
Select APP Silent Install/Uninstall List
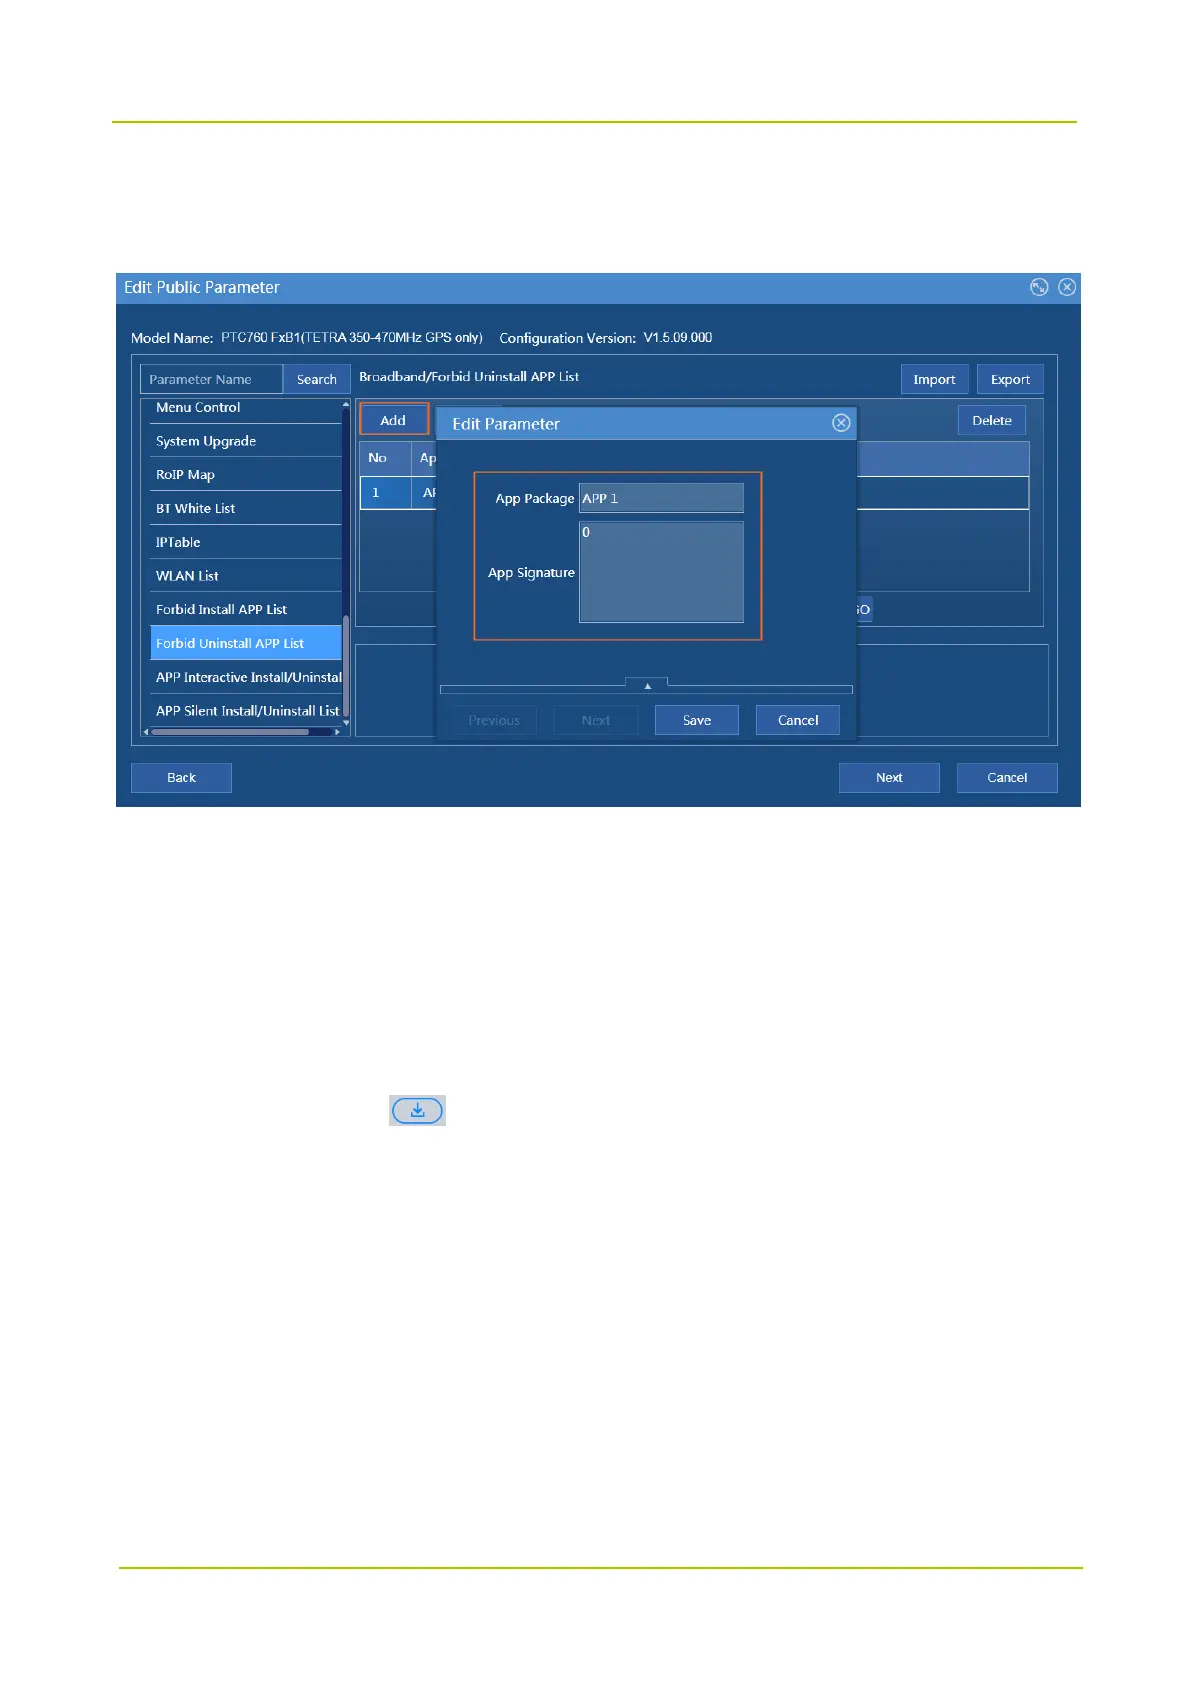[245, 711]
